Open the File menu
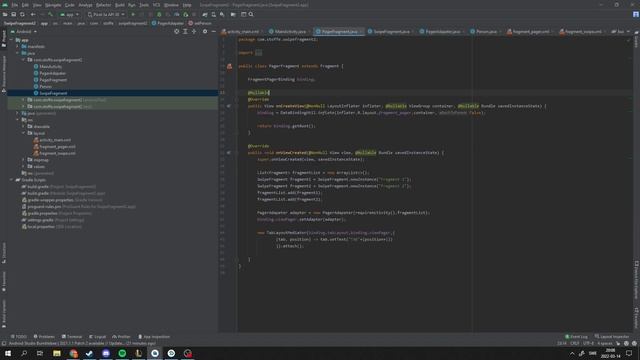This screenshot has height=360, width=640. pyautogui.click(x=15, y=5)
